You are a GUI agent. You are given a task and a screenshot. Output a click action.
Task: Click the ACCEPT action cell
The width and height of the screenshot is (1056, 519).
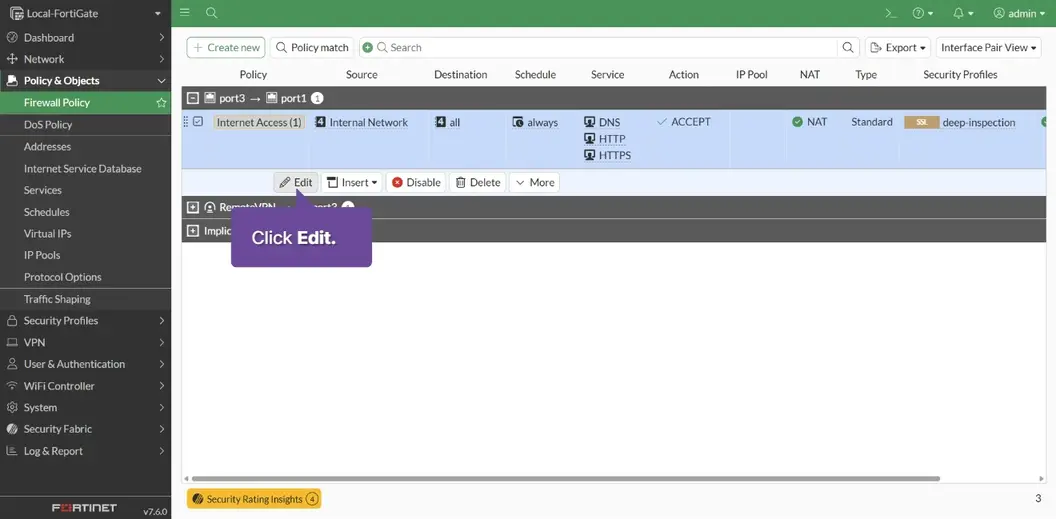tap(684, 122)
